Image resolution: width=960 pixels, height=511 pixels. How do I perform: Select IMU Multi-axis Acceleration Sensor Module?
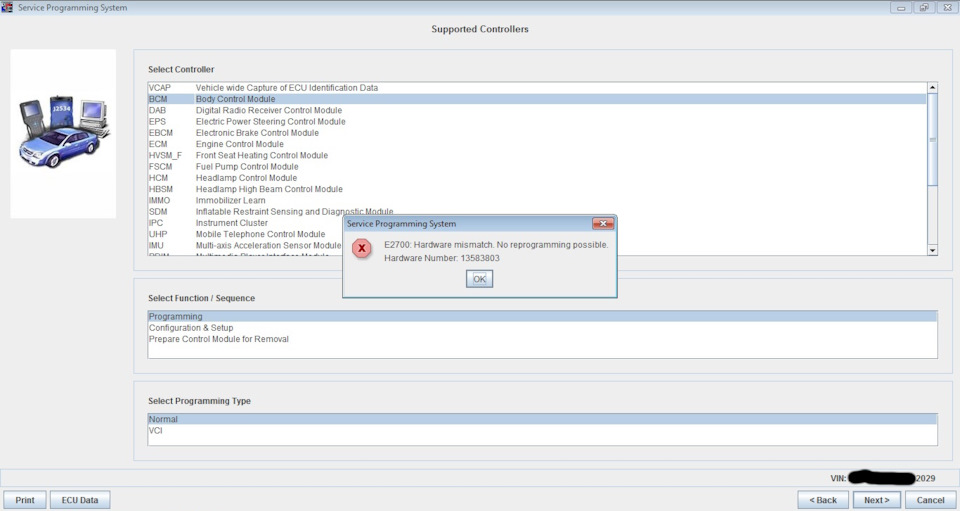pyautogui.click(x=245, y=245)
